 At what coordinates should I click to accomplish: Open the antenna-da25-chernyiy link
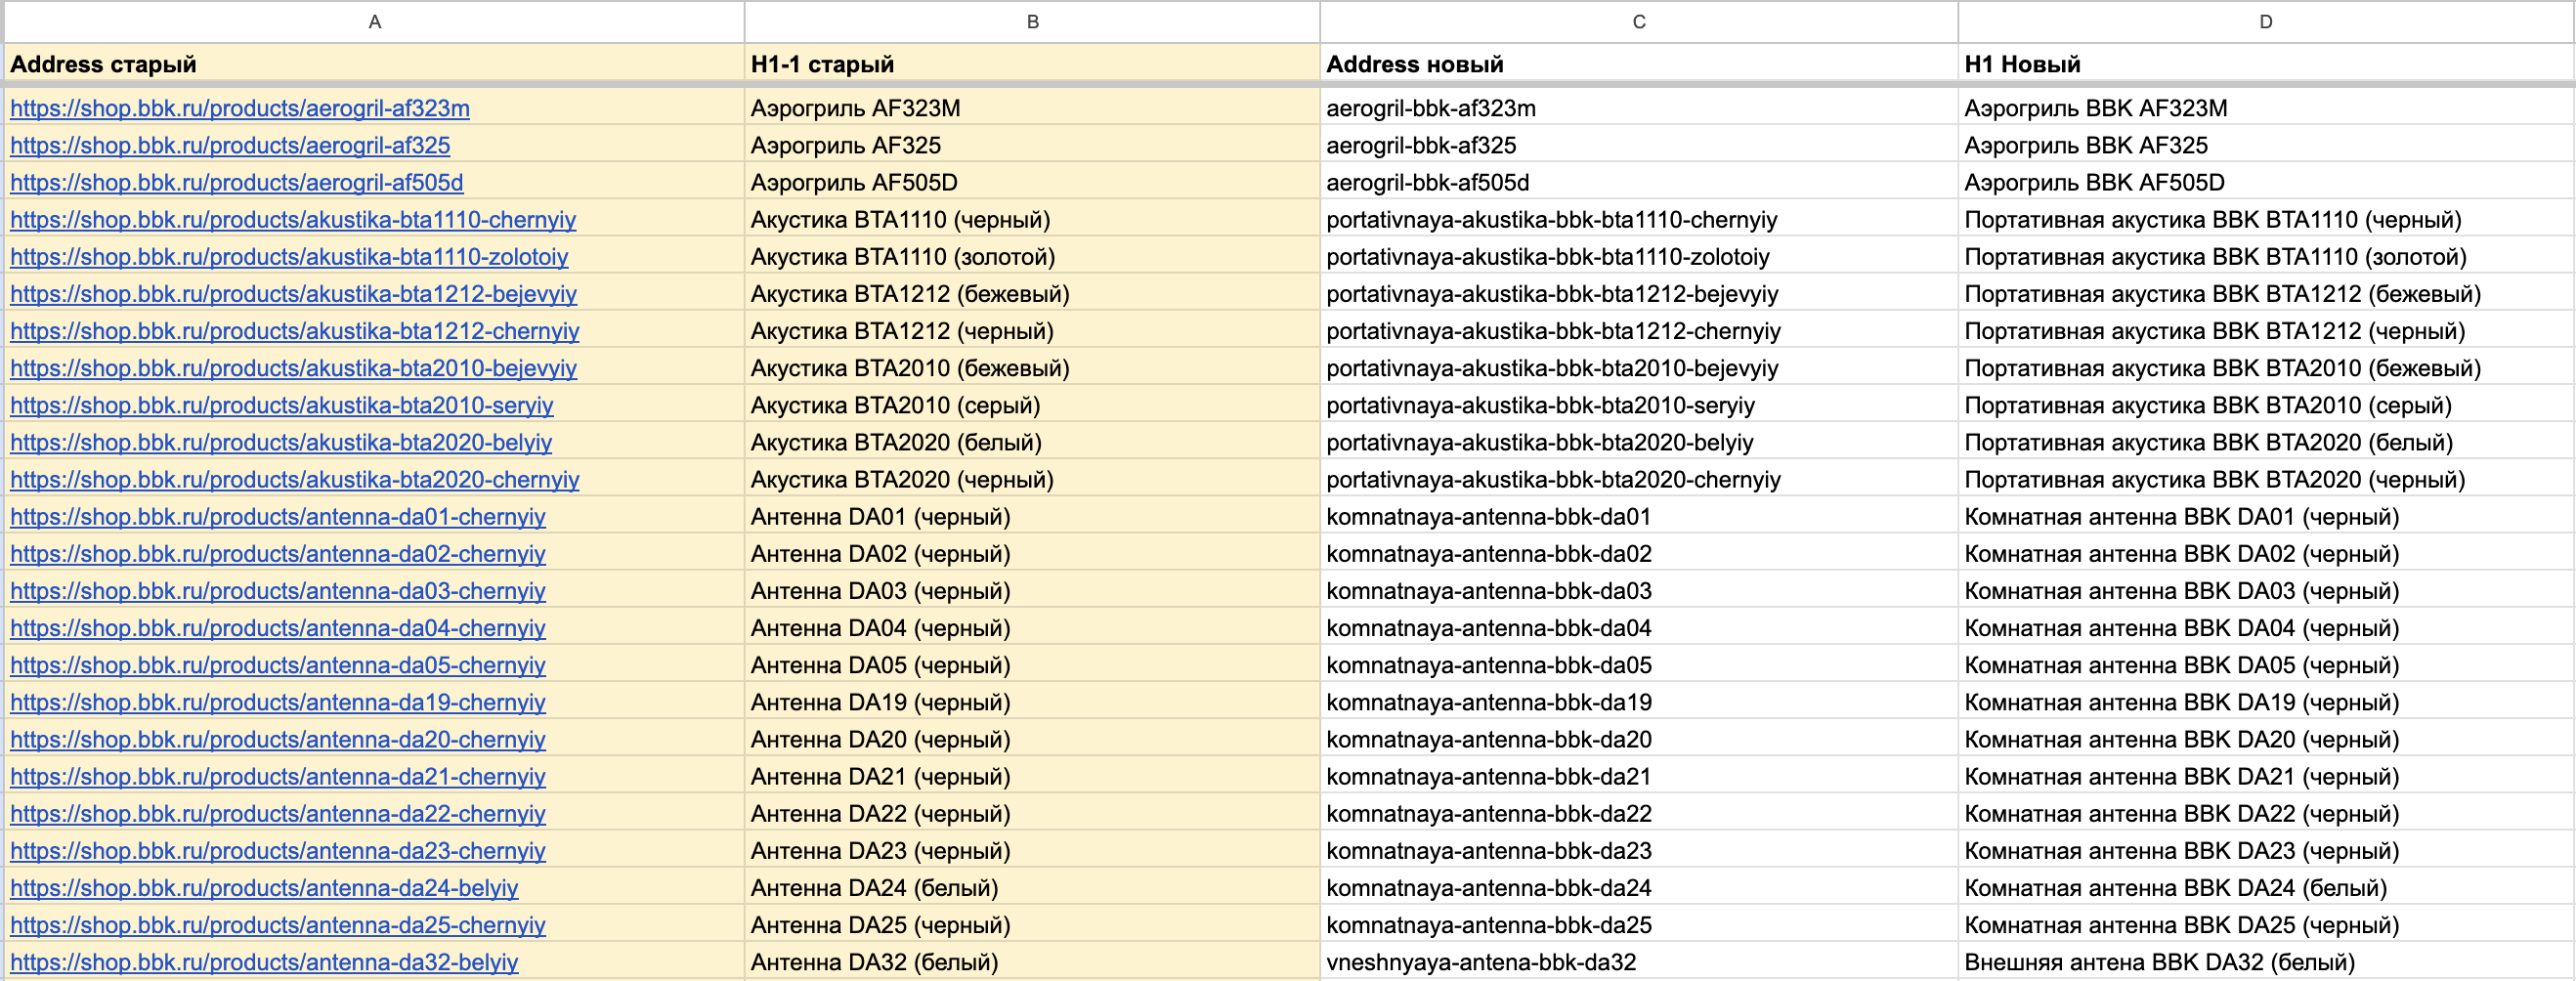(x=278, y=924)
